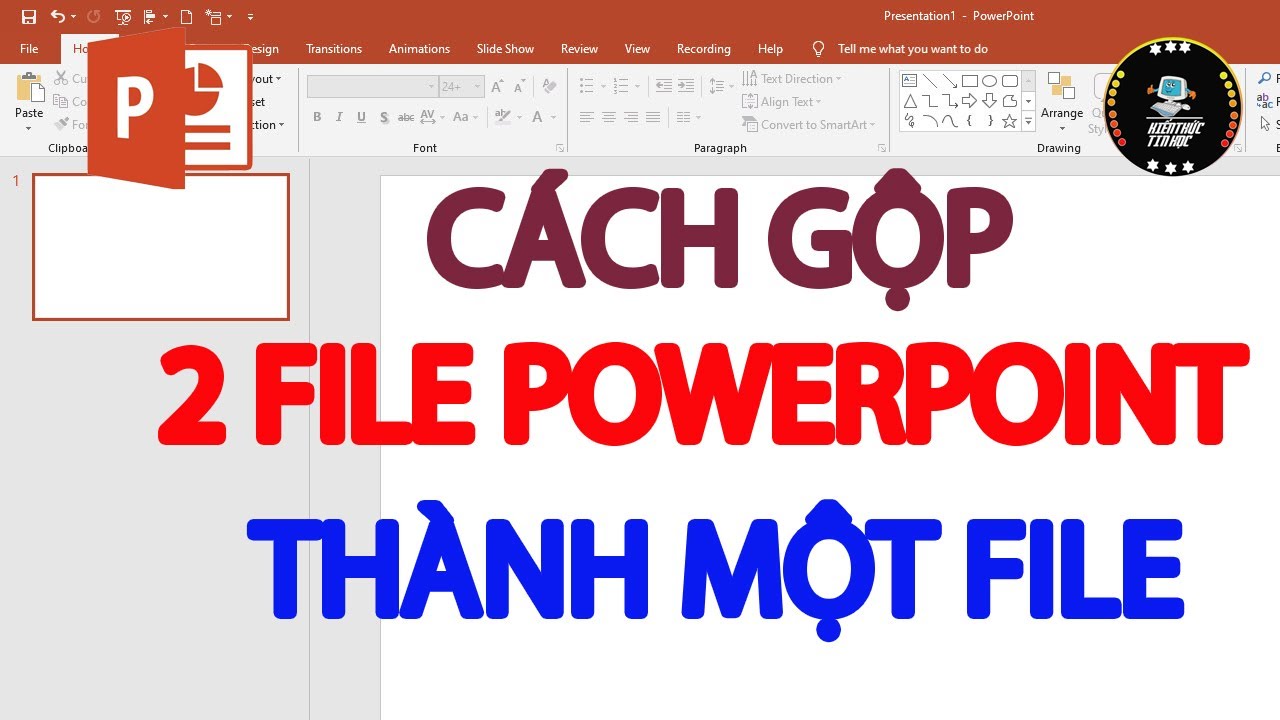
Task: Click the Numbering list icon
Action: (x=620, y=87)
